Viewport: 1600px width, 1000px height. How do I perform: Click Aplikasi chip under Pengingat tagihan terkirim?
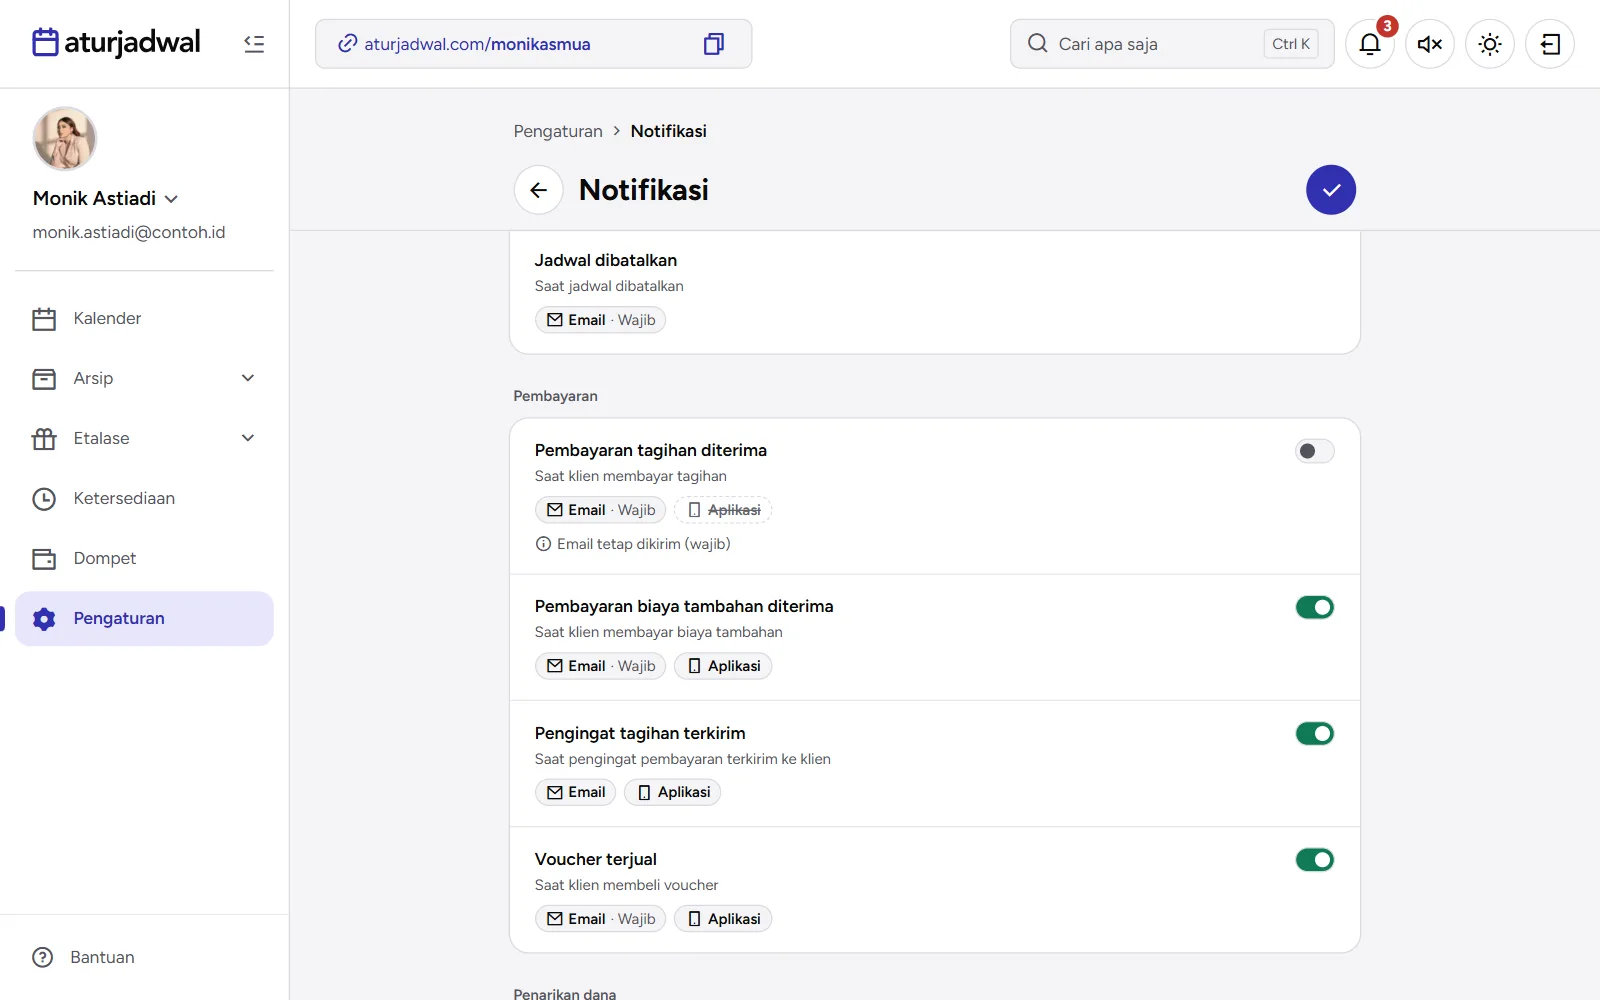click(673, 792)
